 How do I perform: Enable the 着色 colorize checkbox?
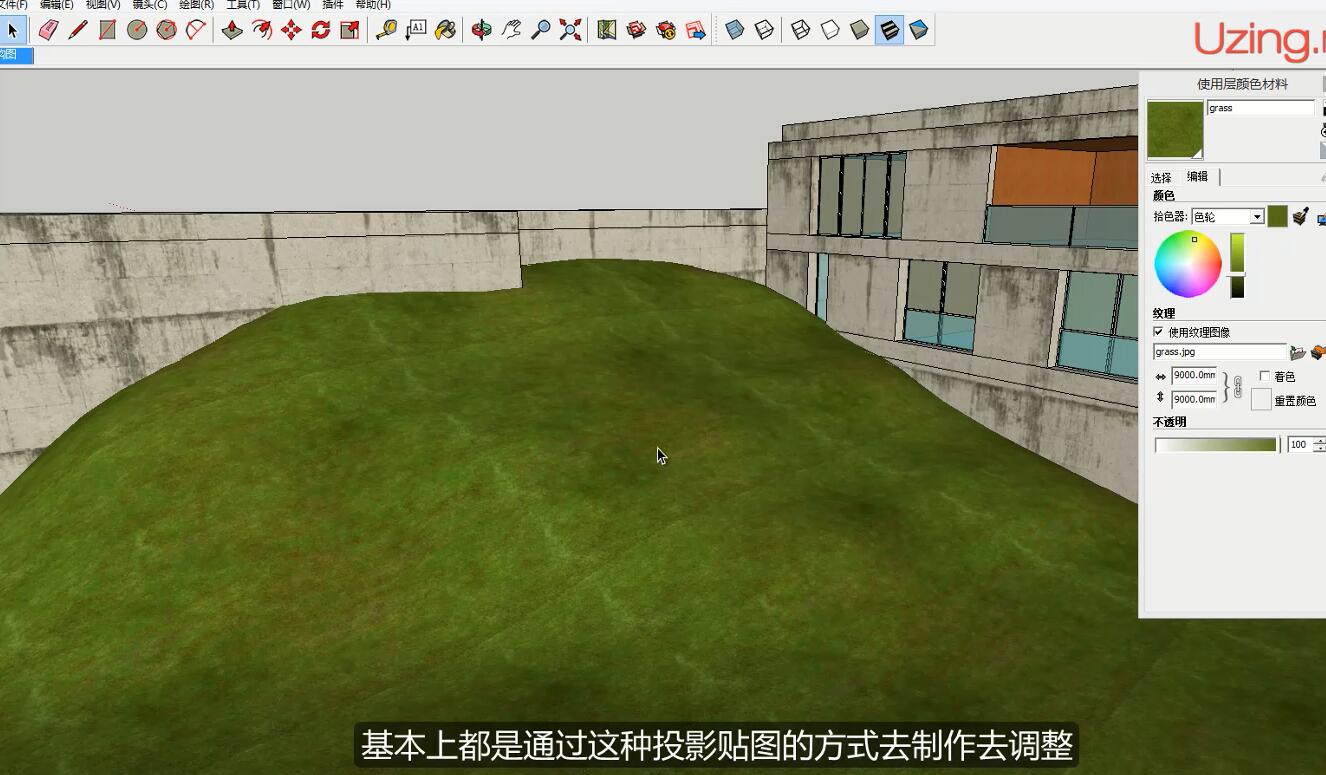pos(1265,376)
